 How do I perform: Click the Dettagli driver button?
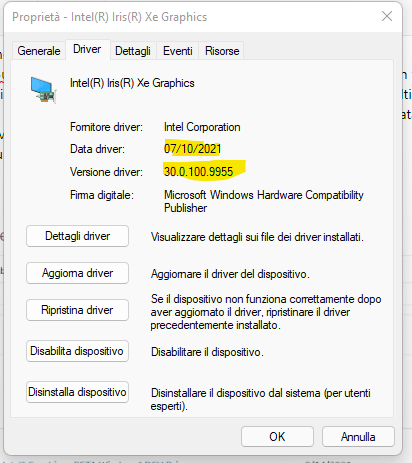coord(77,236)
